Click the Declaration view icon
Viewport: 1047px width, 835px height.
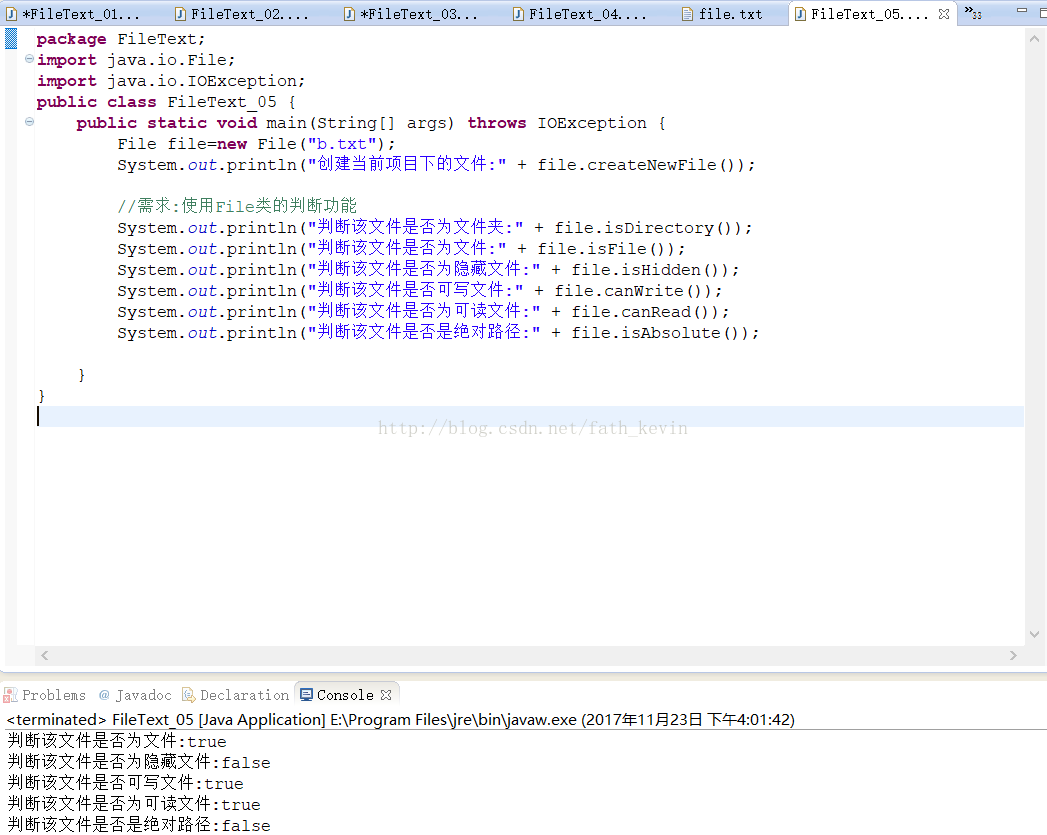pyautogui.click(x=188, y=695)
